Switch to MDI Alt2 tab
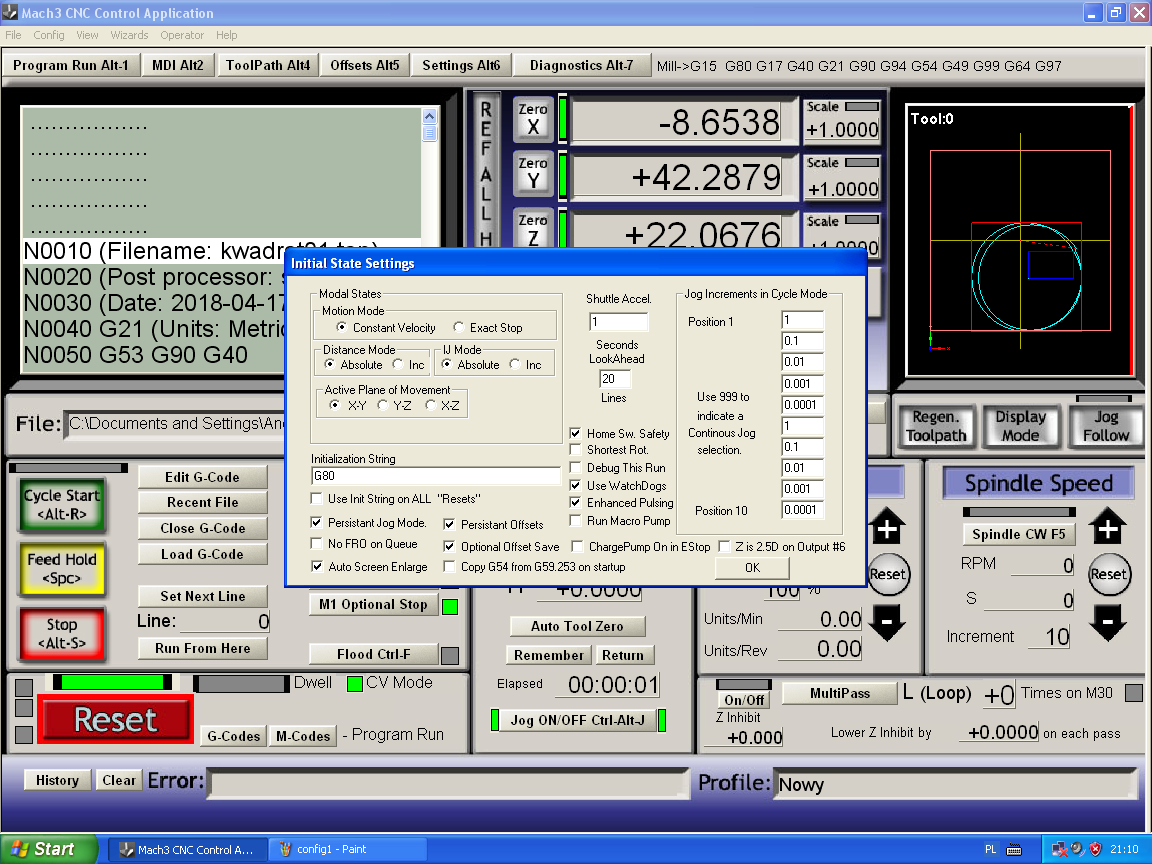 pyautogui.click(x=178, y=65)
